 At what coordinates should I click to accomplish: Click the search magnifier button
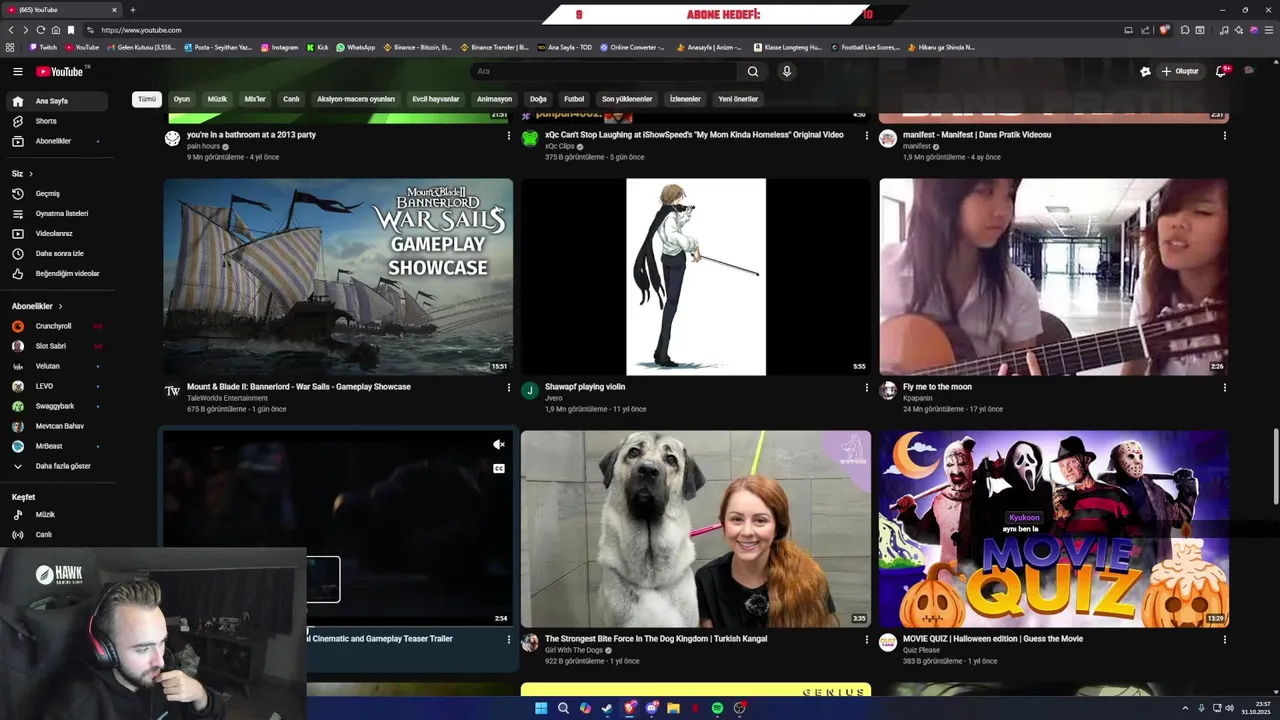[x=753, y=71]
